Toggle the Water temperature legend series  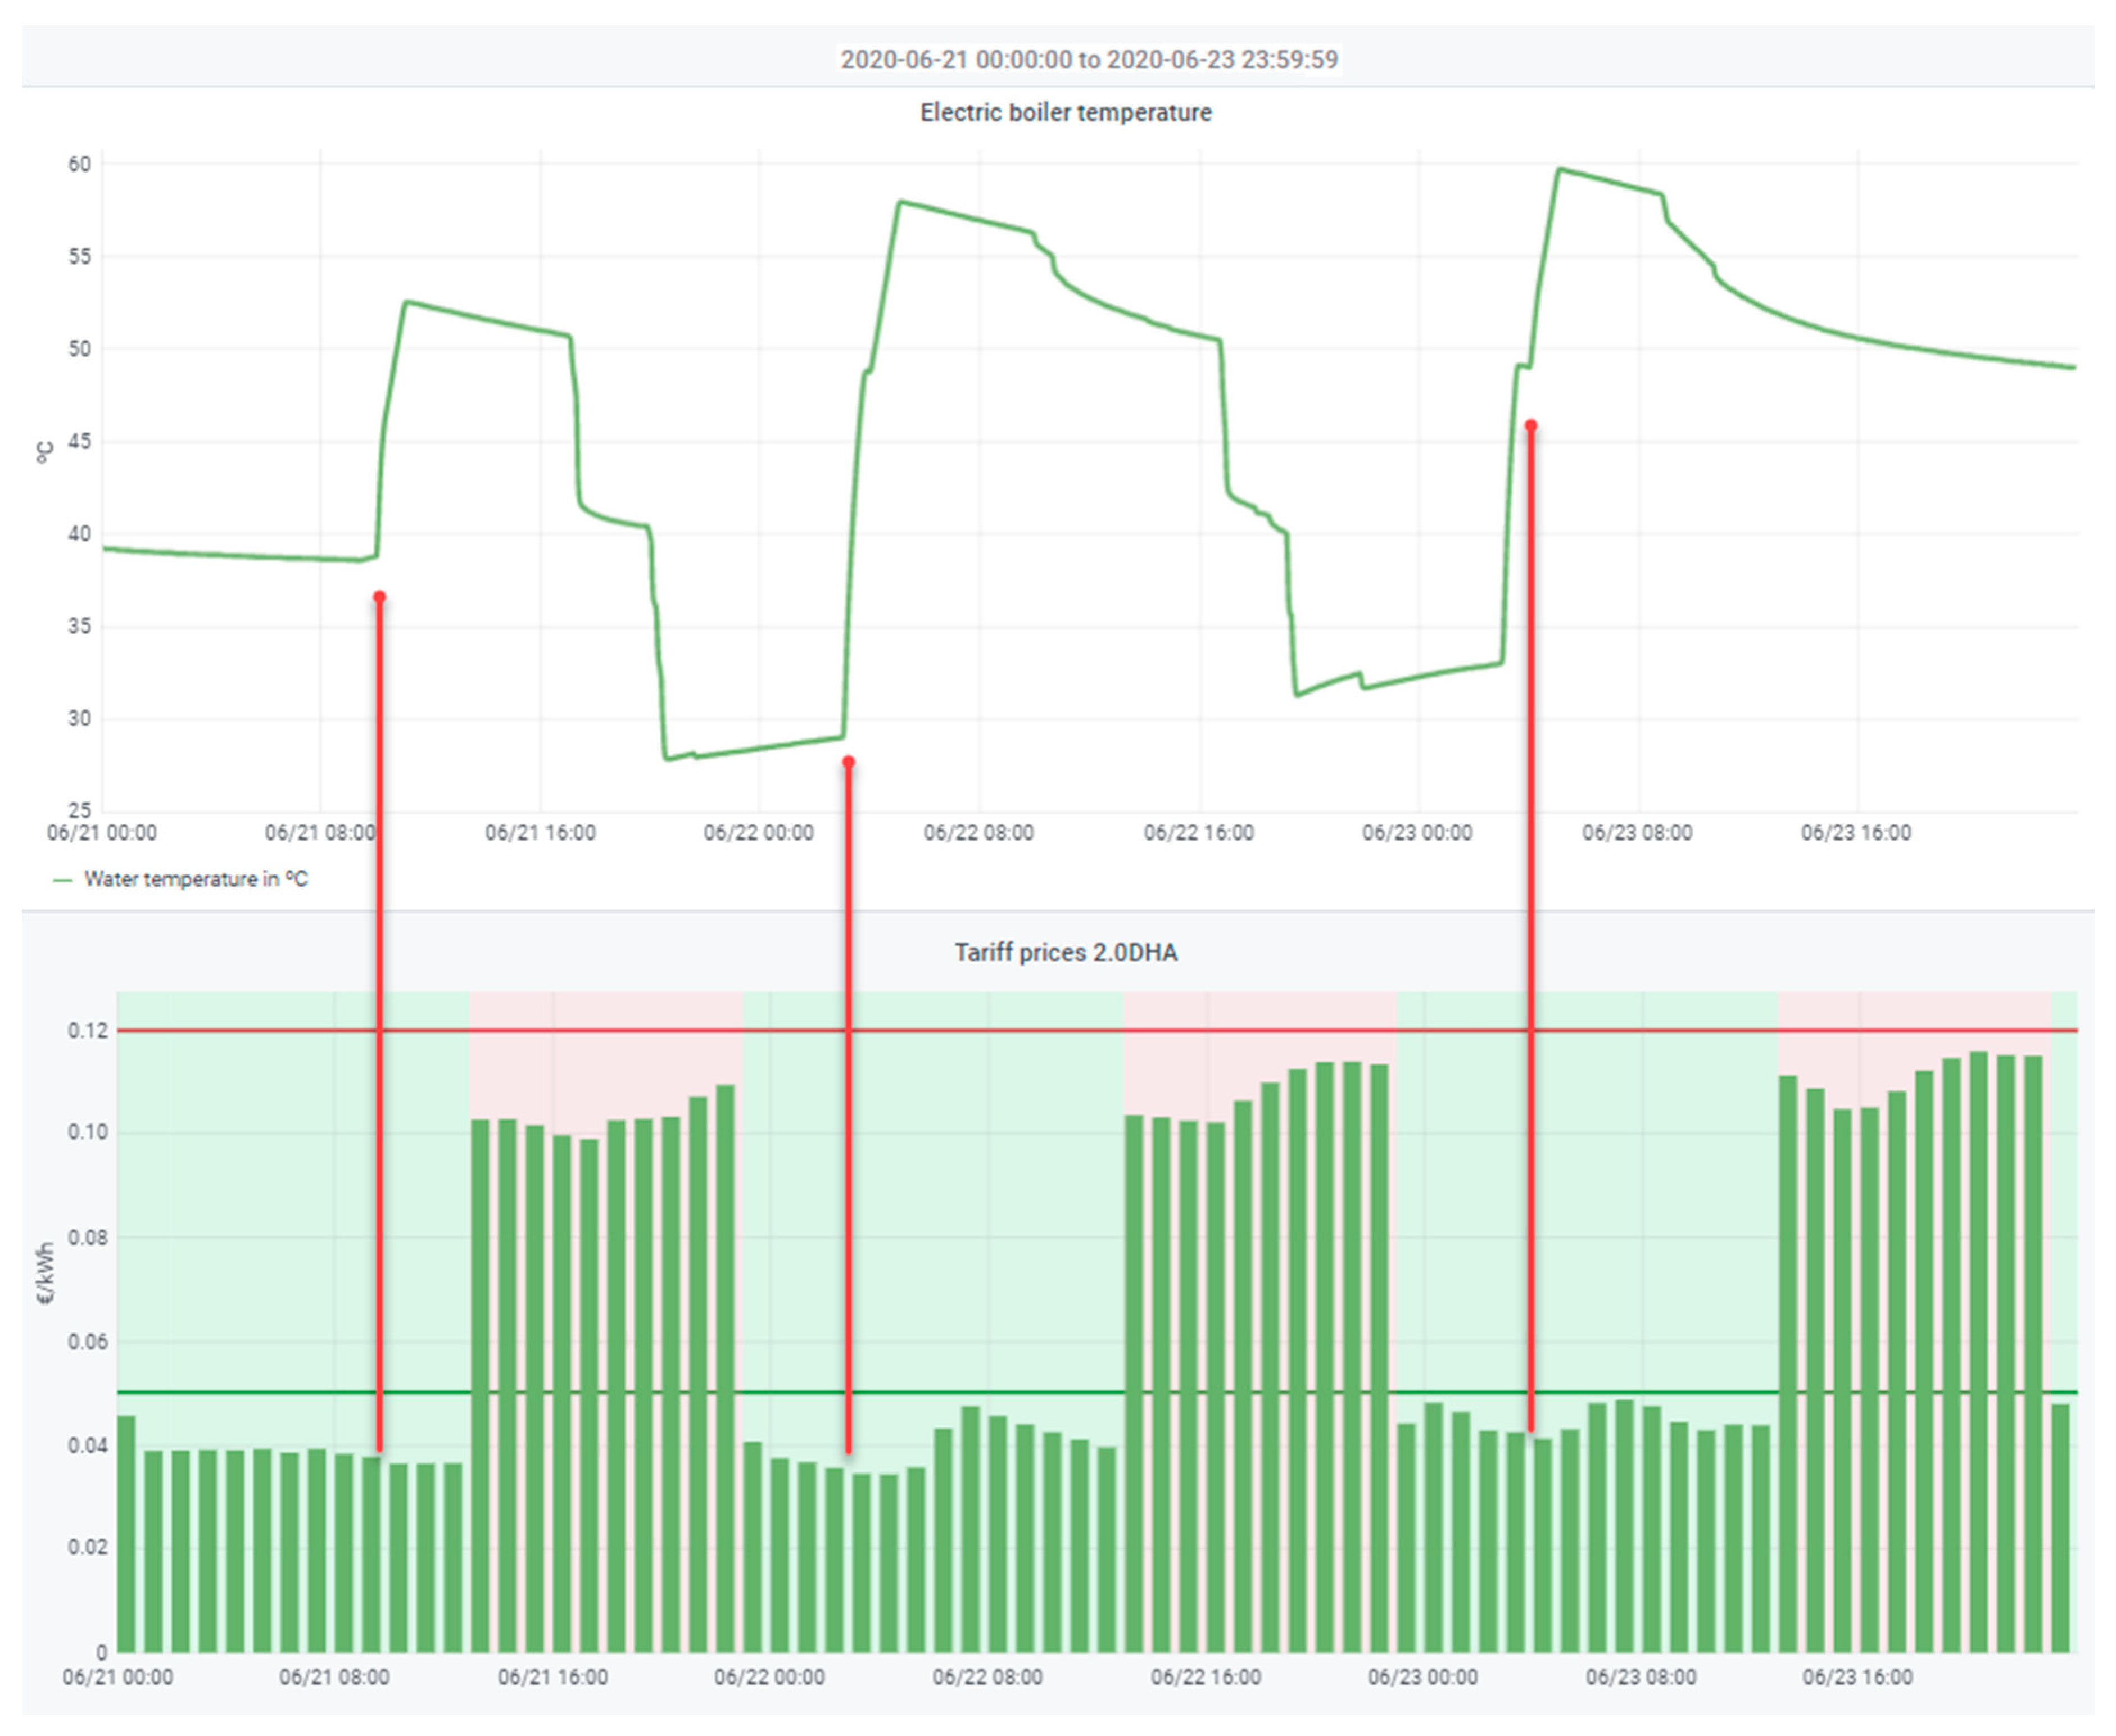tap(195, 879)
